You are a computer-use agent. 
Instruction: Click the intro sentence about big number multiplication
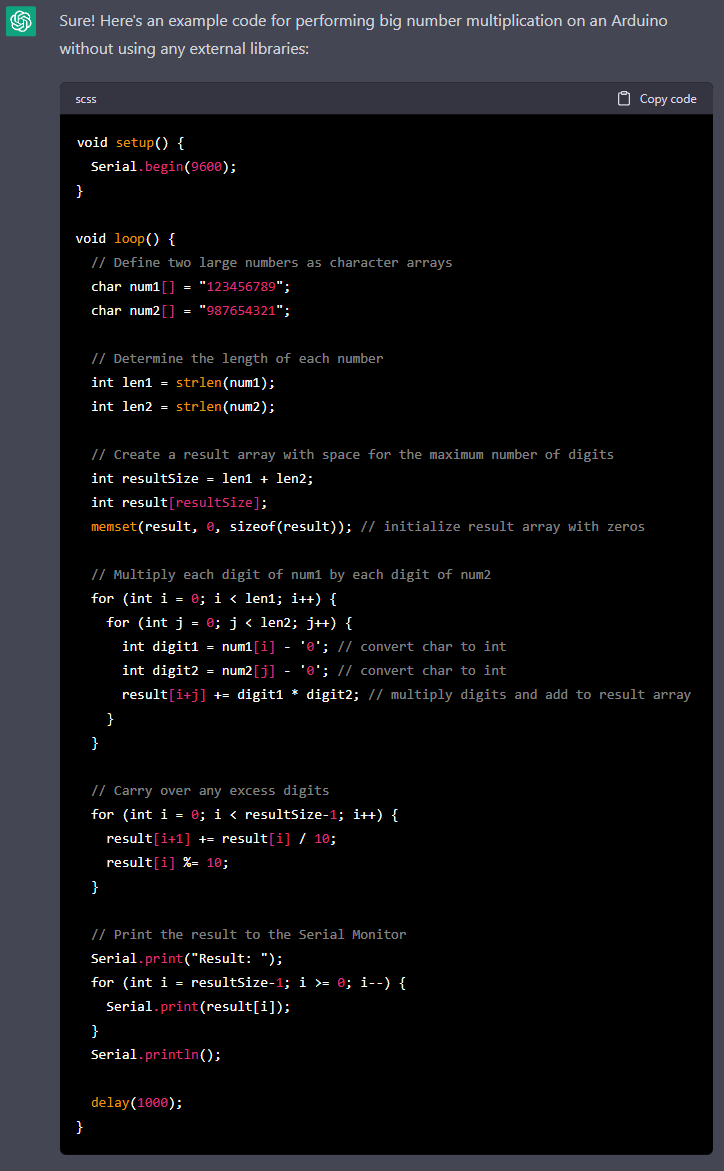(x=363, y=34)
